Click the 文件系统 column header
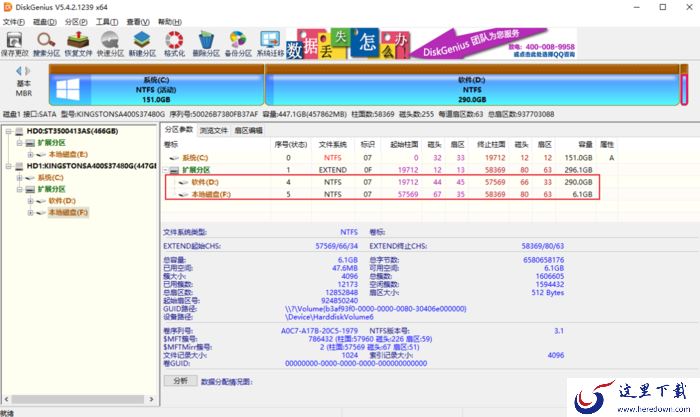The height and width of the screenshot is (417, 700). [x=333, y=145]
